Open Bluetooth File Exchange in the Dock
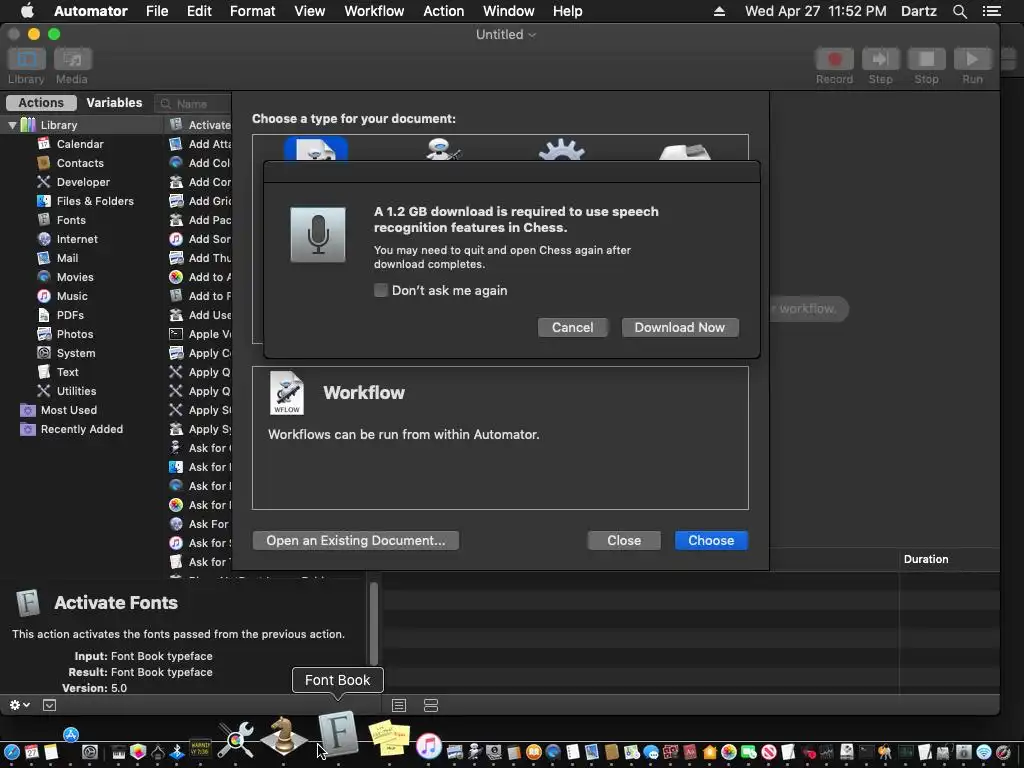 click(177, 752)
